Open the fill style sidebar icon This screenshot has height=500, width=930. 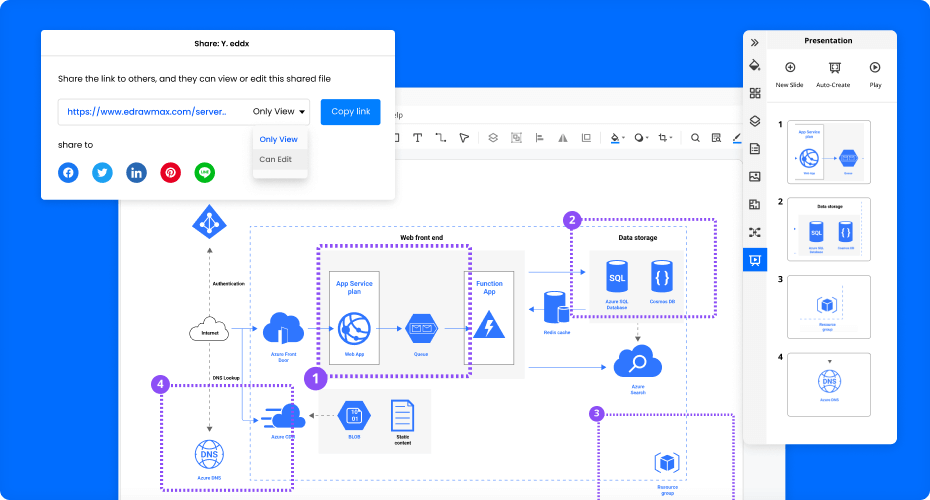(x=755, y=66)
